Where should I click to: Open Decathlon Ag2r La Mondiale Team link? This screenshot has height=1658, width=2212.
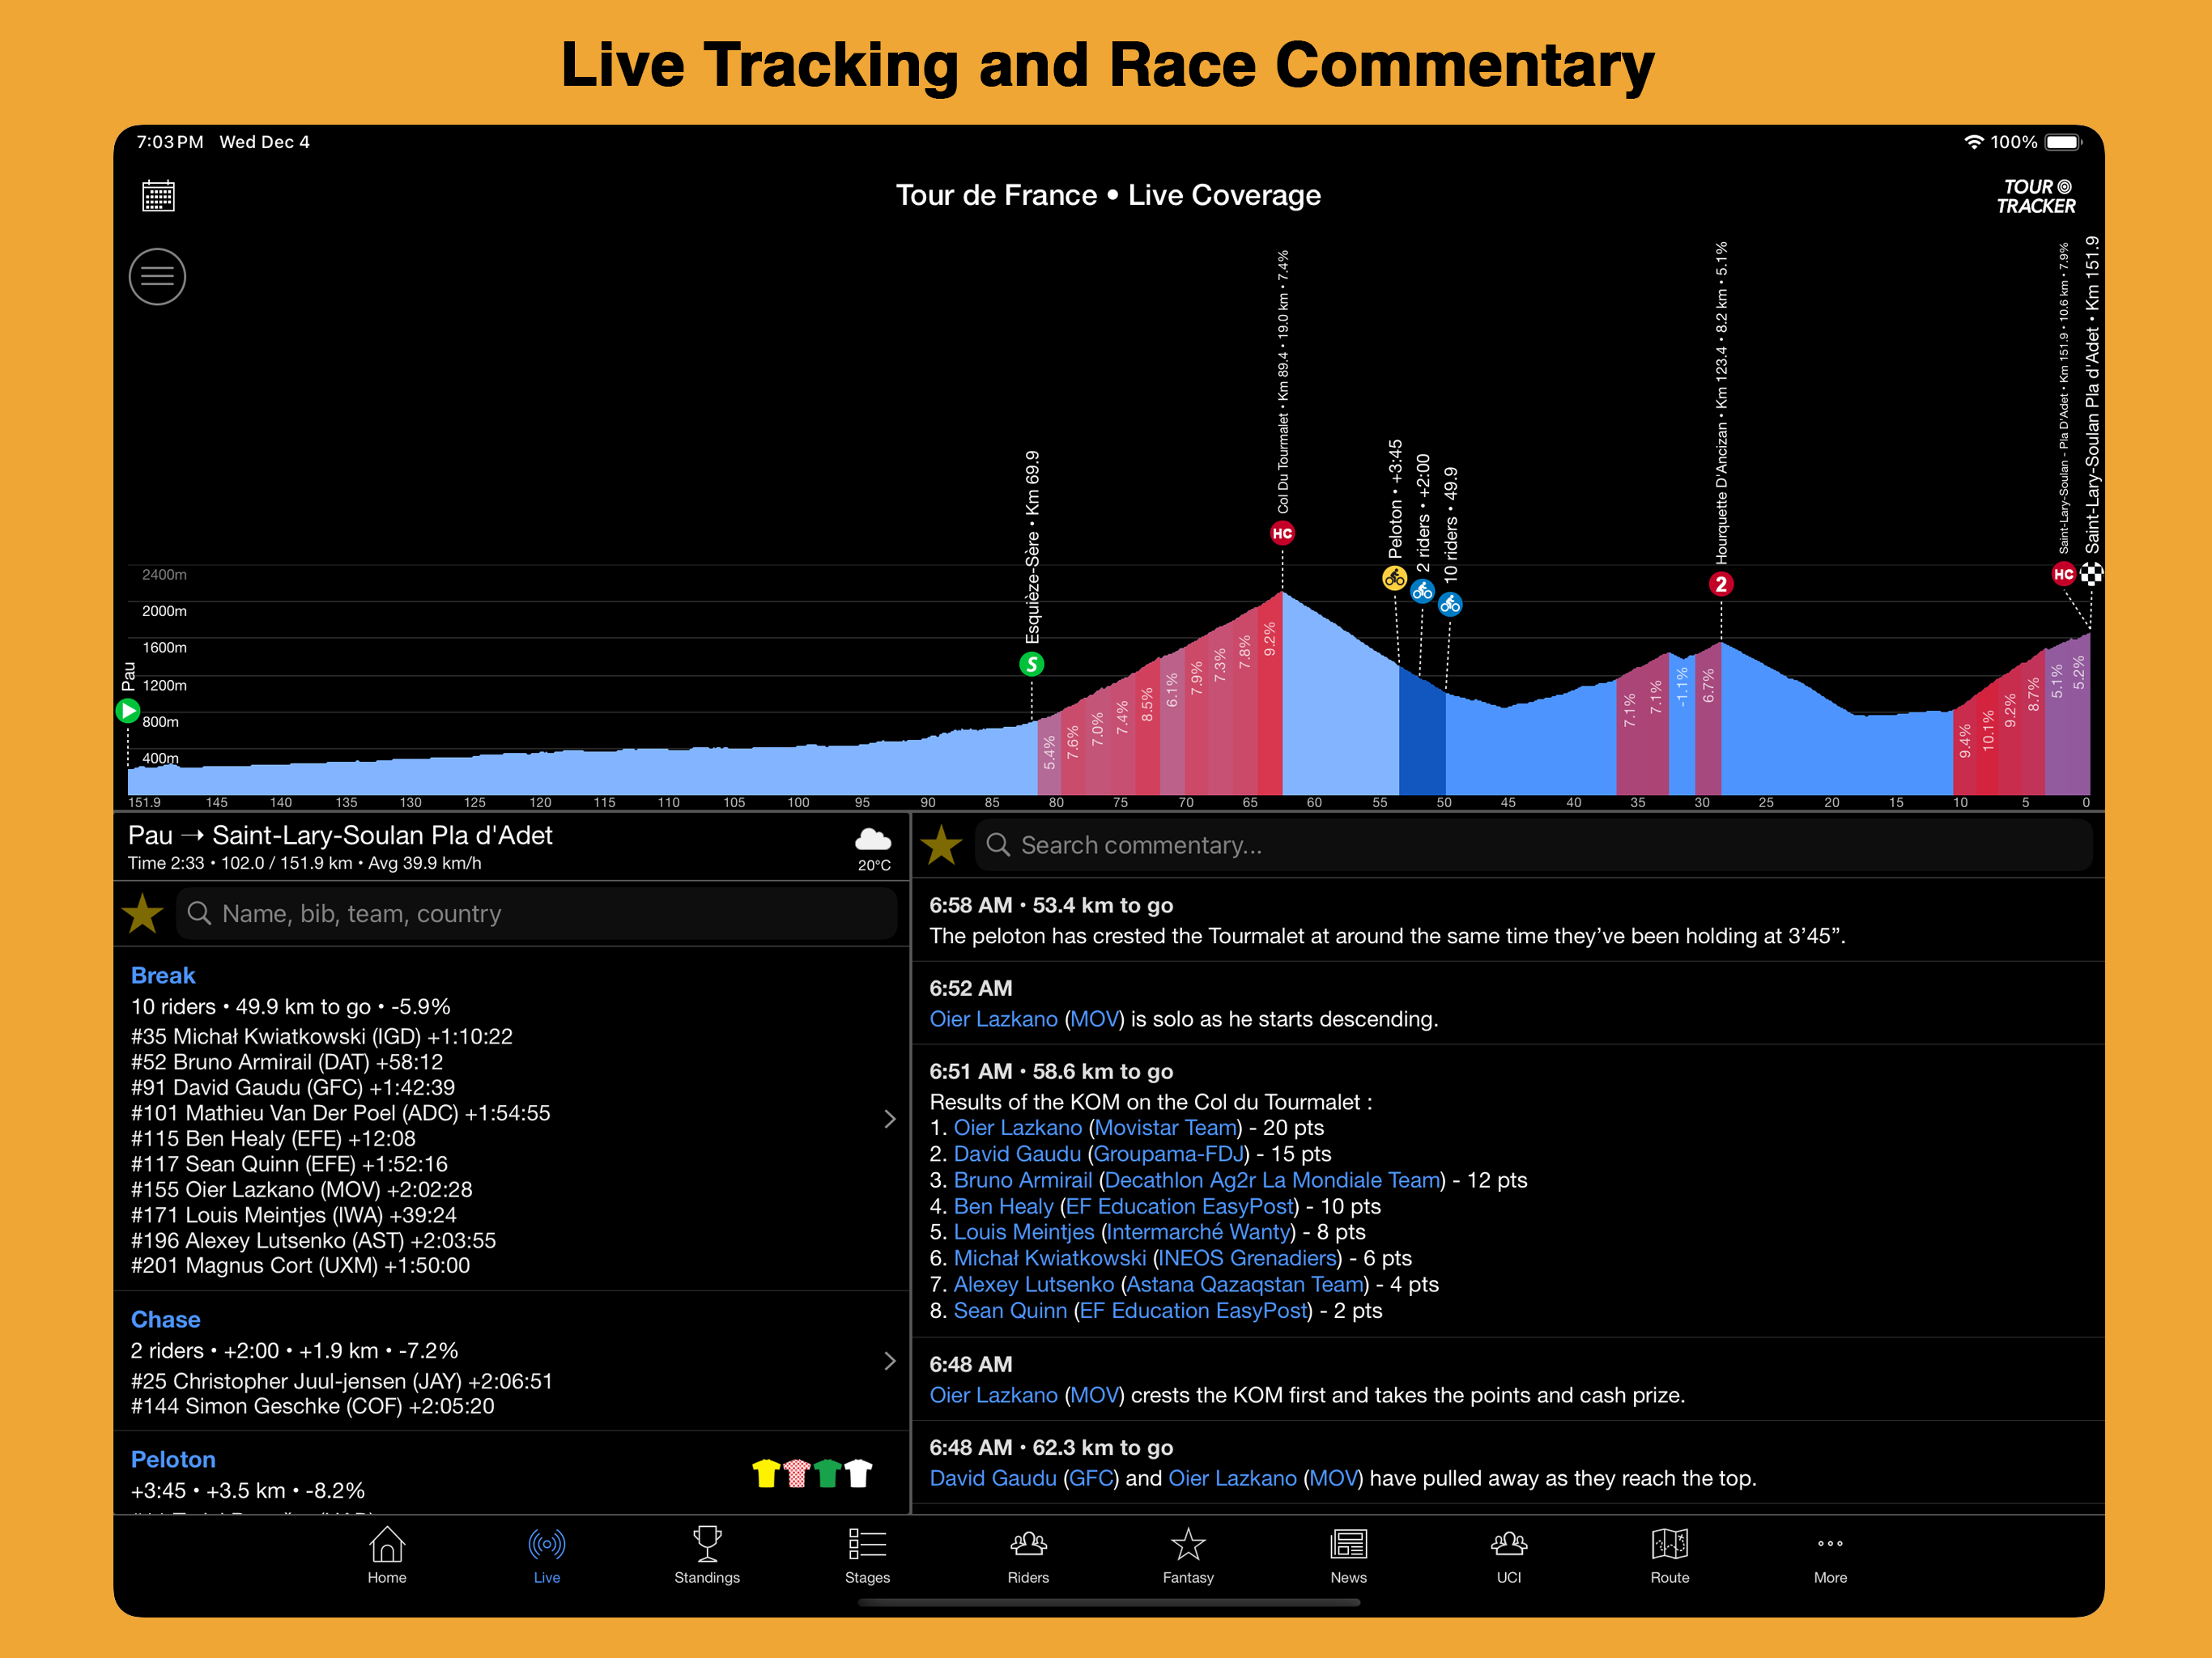pyautogui.click(x=1271, y=1180)
